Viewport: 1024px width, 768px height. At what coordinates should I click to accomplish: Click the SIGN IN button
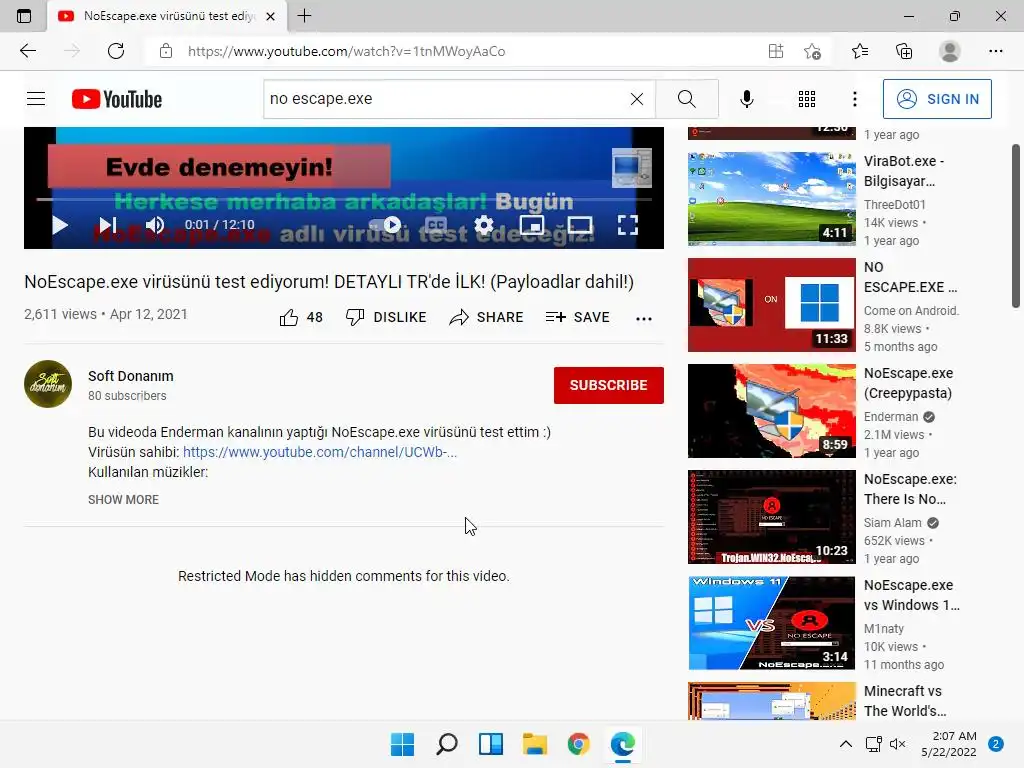coord(937,99)
